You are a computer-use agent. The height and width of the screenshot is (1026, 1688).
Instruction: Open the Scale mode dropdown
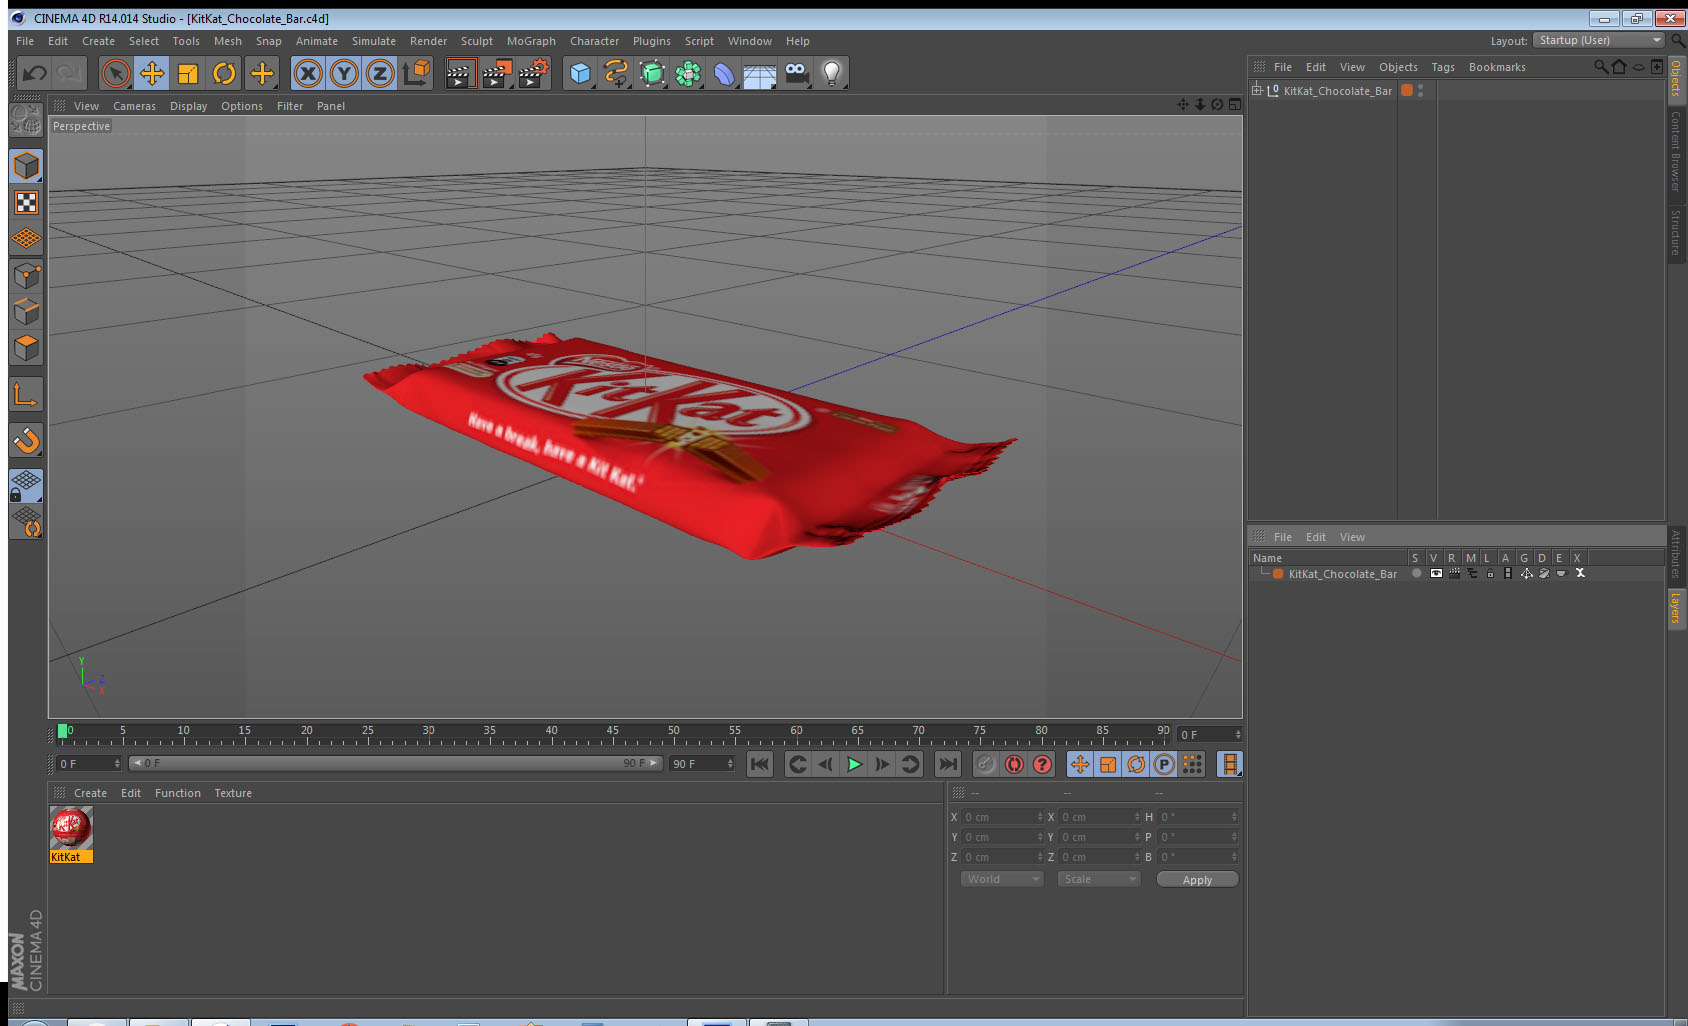1099,879
